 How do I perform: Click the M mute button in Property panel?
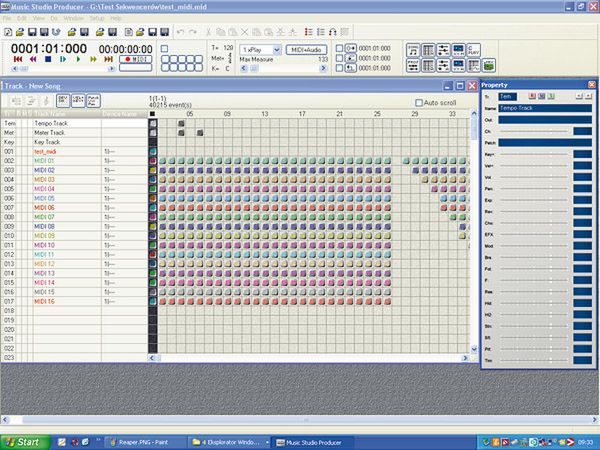[541, 96]
